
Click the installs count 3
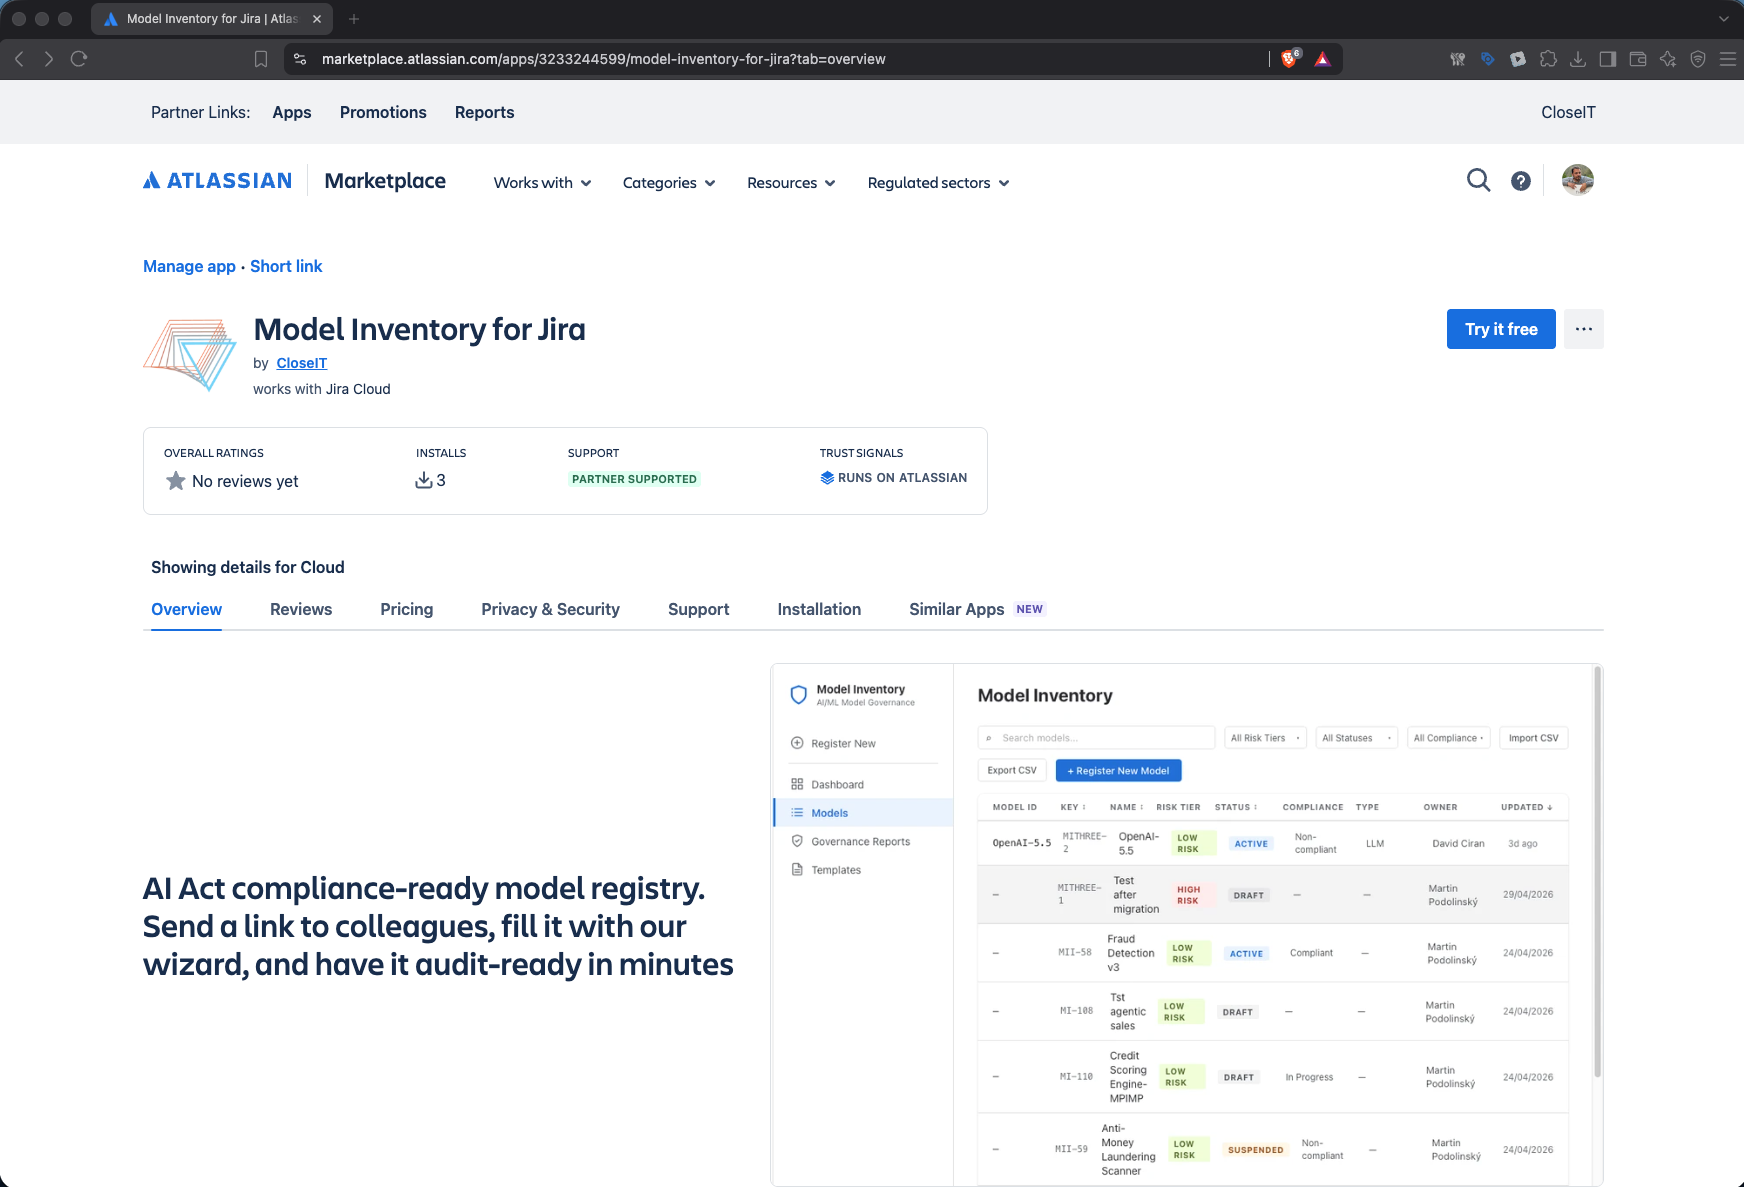[441, 480]
